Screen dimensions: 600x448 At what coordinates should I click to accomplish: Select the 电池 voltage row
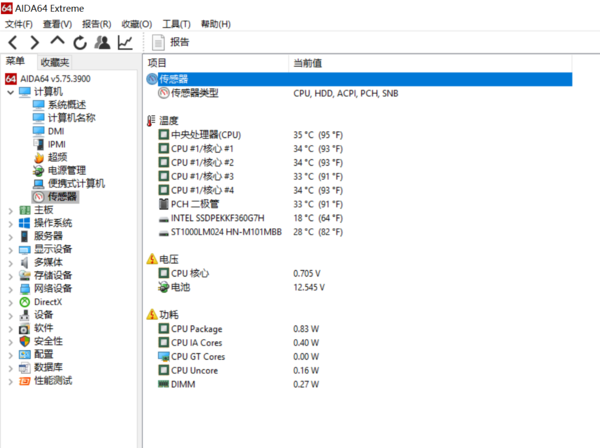point(359,287)
